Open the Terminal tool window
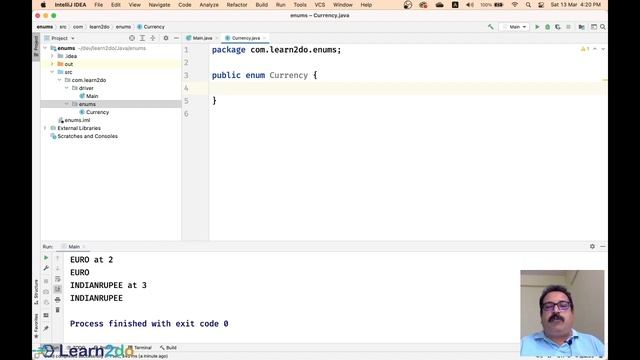This screenshot has width=640, height=360. [140, 348]
